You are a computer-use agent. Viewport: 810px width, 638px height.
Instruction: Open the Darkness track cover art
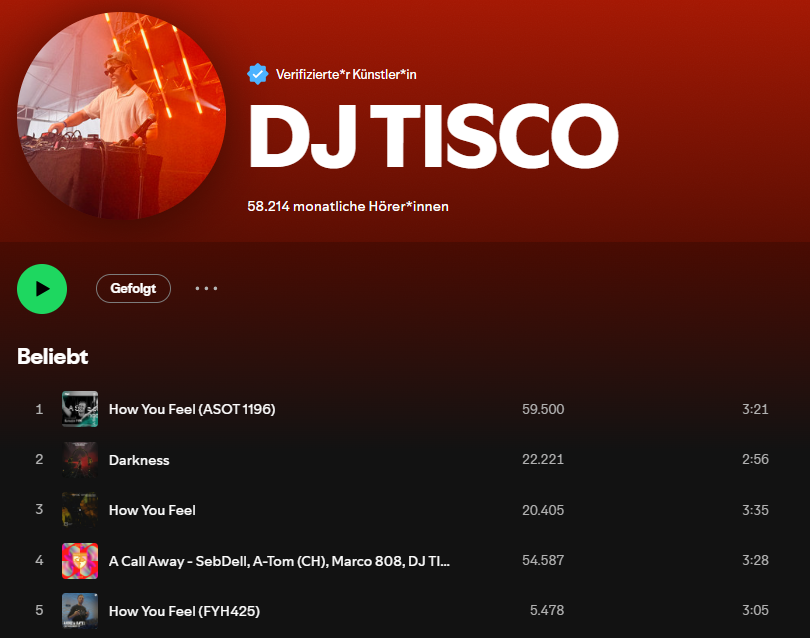(x=80, y=459)
